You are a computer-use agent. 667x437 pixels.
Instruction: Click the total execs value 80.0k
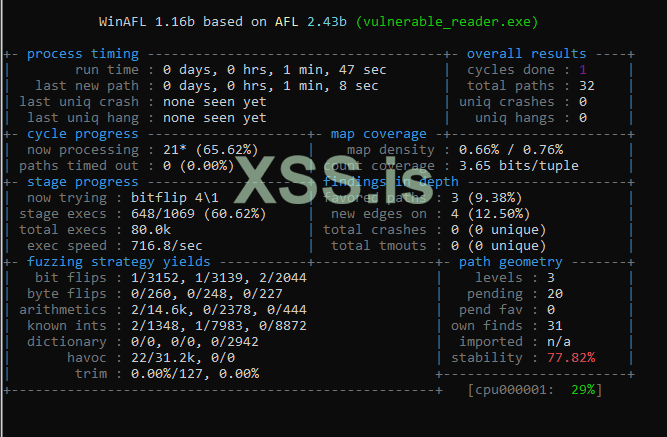point(151,230)
